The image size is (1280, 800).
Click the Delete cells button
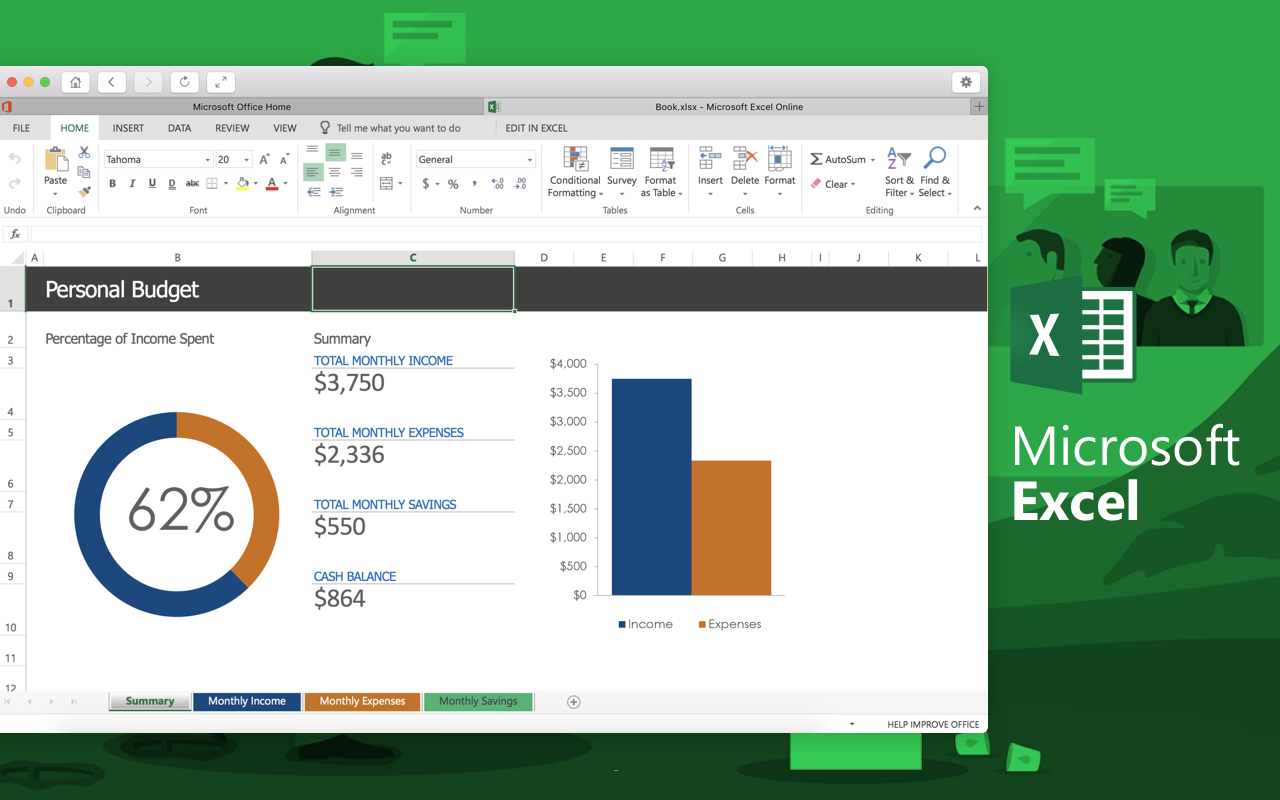(745, 172)
